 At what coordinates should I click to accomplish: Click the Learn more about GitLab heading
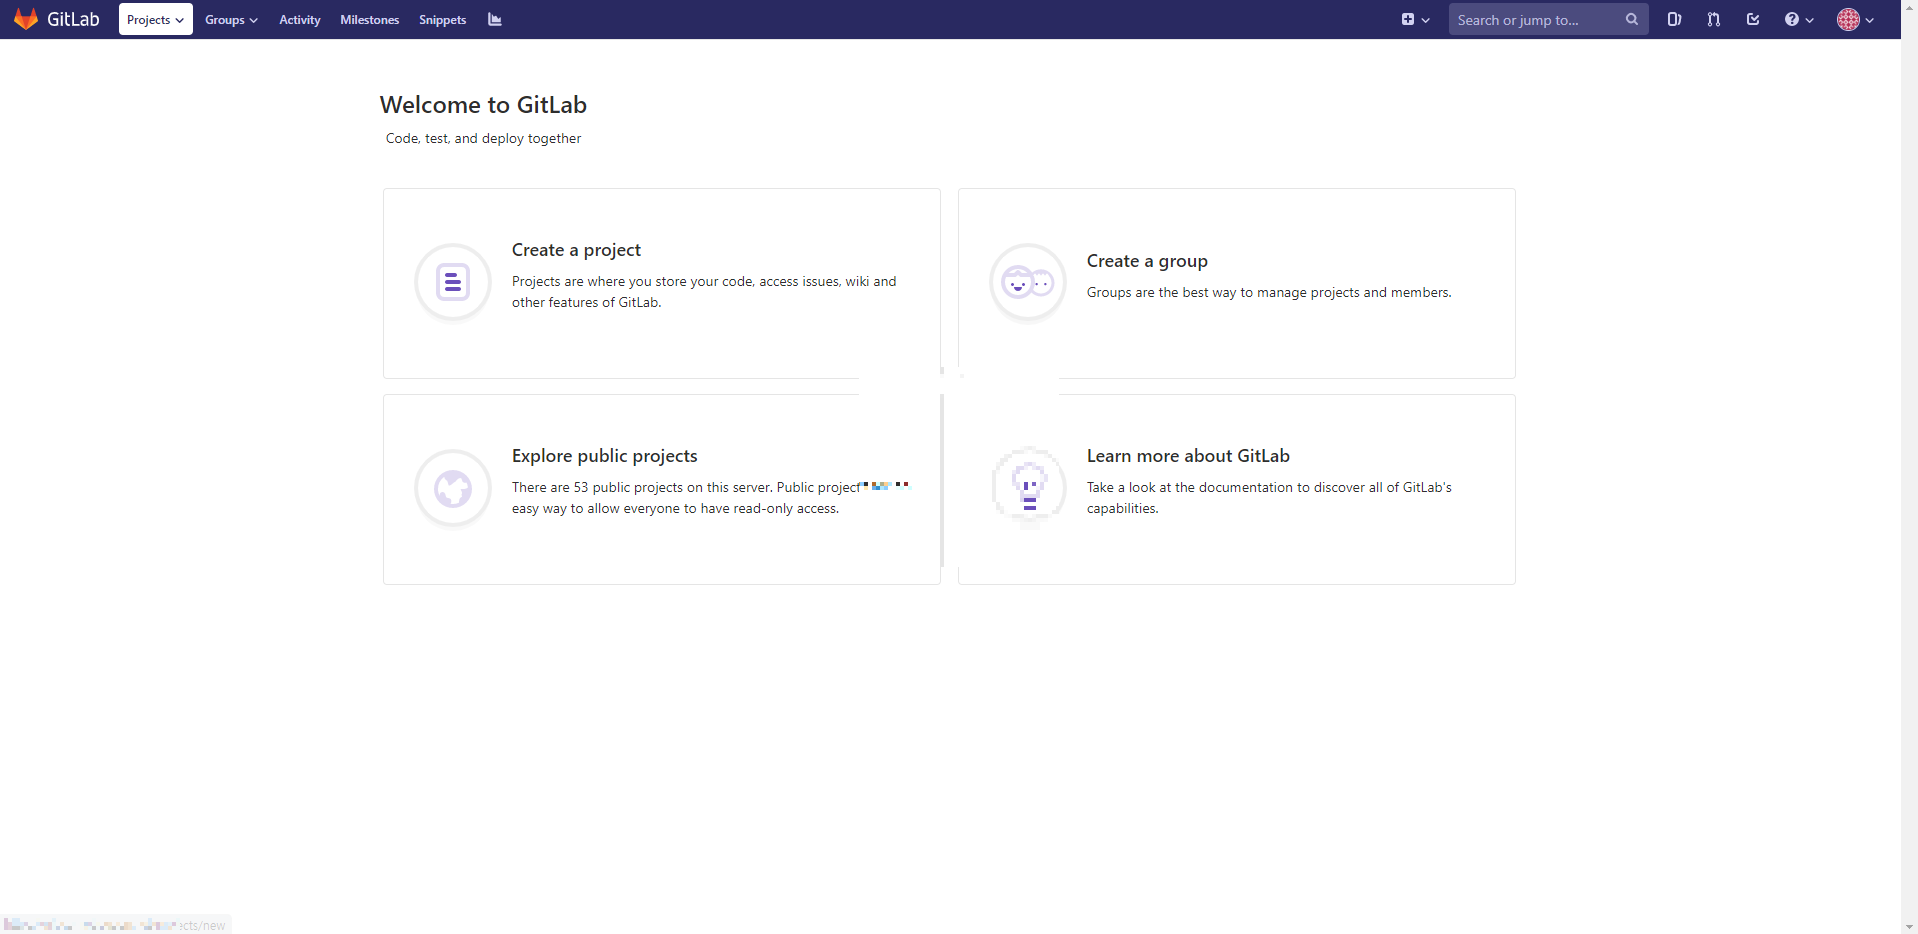pos(1188,456)
